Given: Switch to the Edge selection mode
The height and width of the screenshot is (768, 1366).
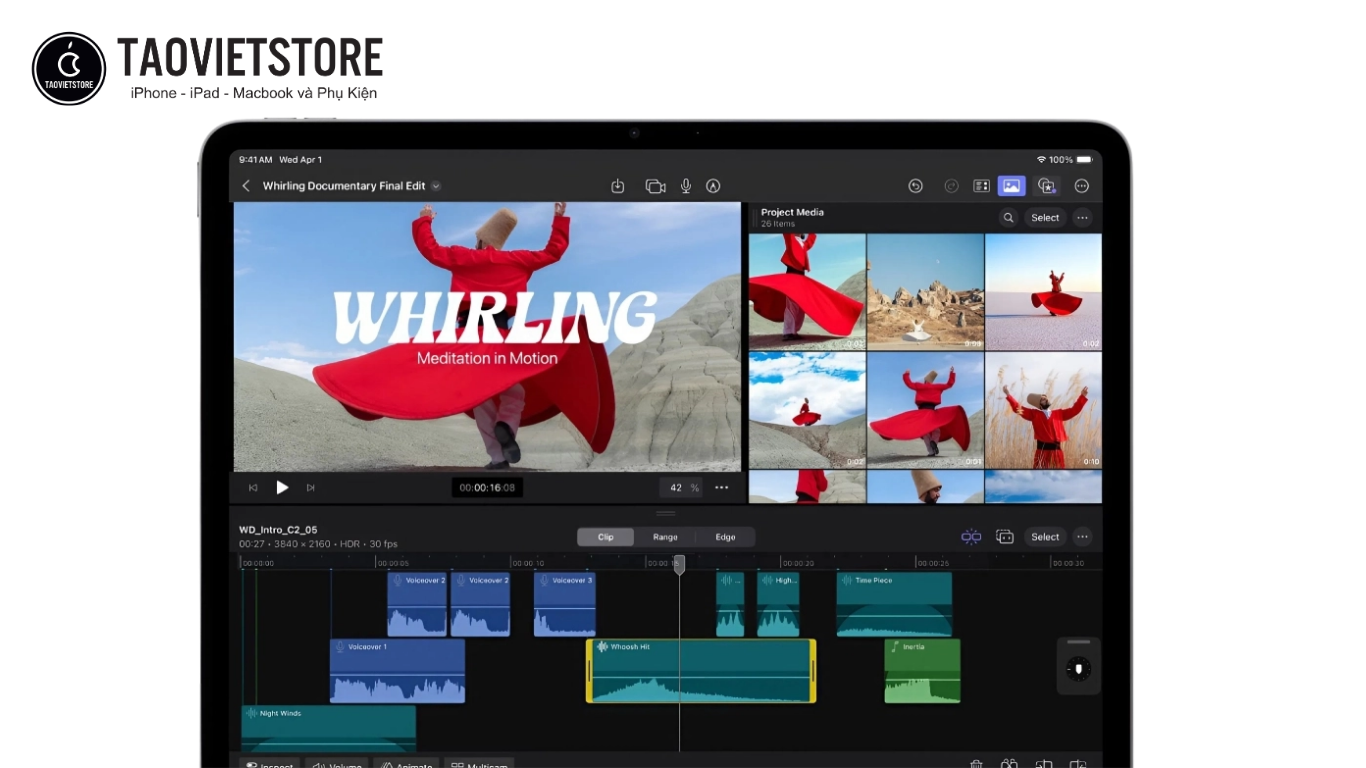Looking at the screenshot, I should click(x=725, y=537).
